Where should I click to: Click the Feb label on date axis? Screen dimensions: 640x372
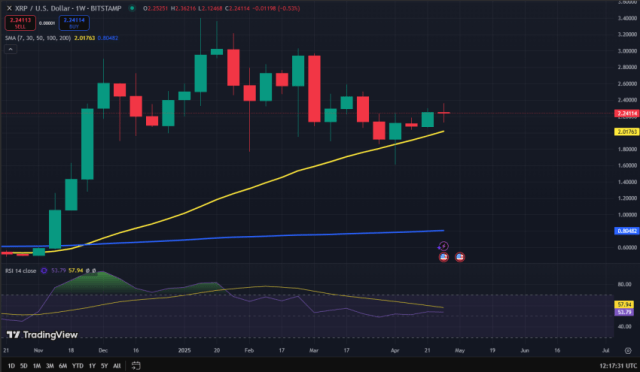click(x=249, y=350)
